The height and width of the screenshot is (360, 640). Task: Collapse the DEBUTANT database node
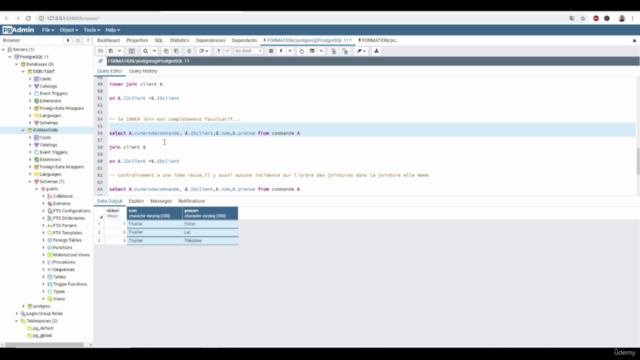tap(23, 71)
